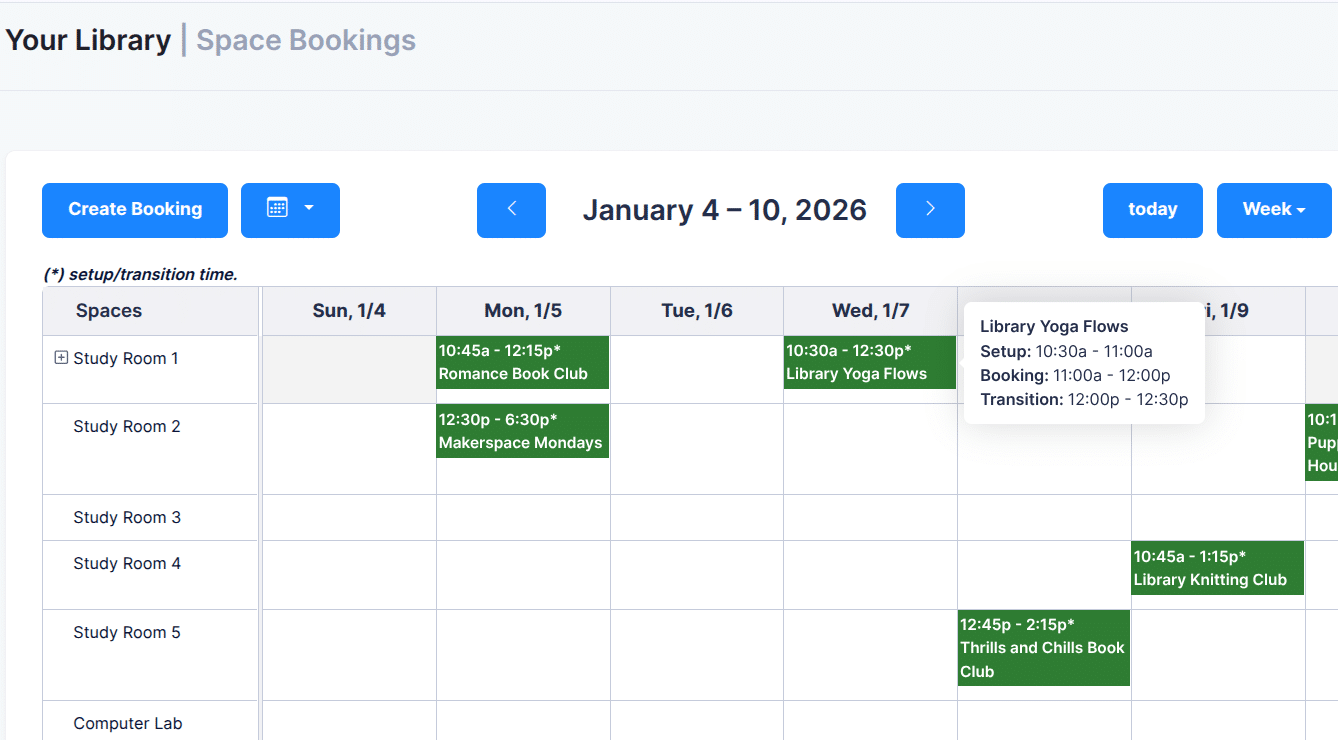Open the Romance Book Club booking
Image resolution: width=1338 pixels, height=740 pixels.
[522, 363]
